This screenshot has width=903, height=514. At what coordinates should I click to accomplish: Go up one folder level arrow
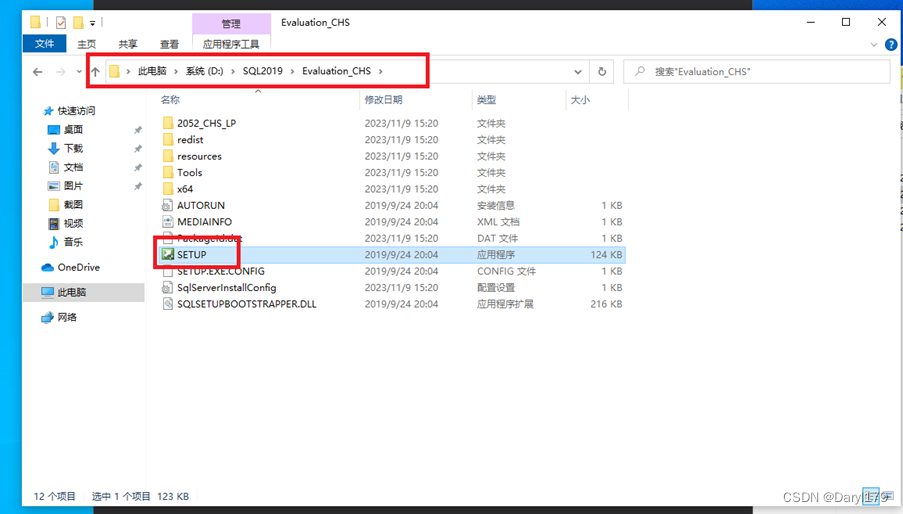point(95,72)
